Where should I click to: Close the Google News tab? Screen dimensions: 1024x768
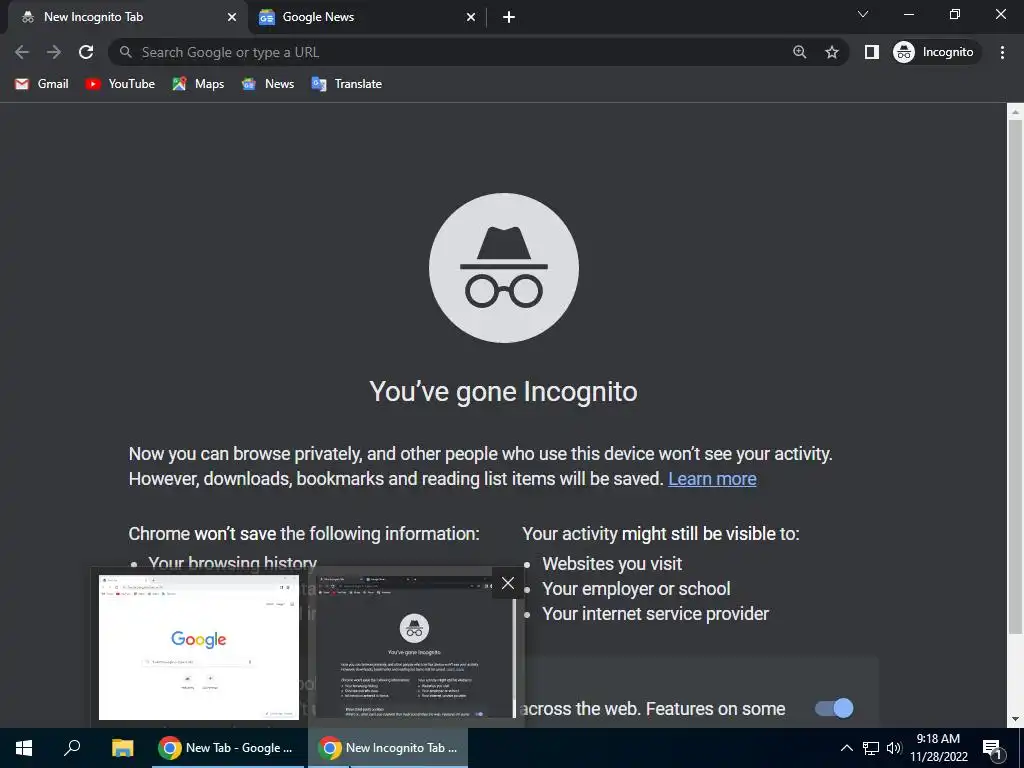[471, 17]
